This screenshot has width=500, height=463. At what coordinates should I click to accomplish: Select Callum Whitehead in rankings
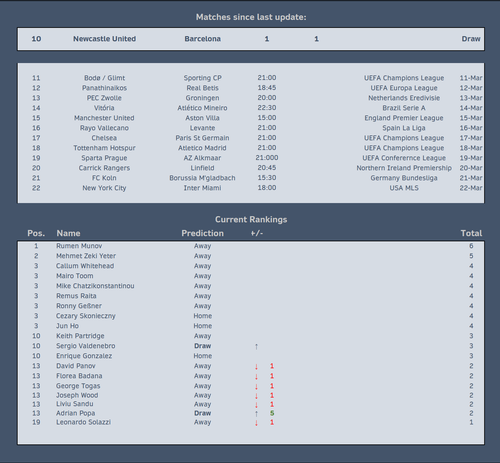(85, 266)
